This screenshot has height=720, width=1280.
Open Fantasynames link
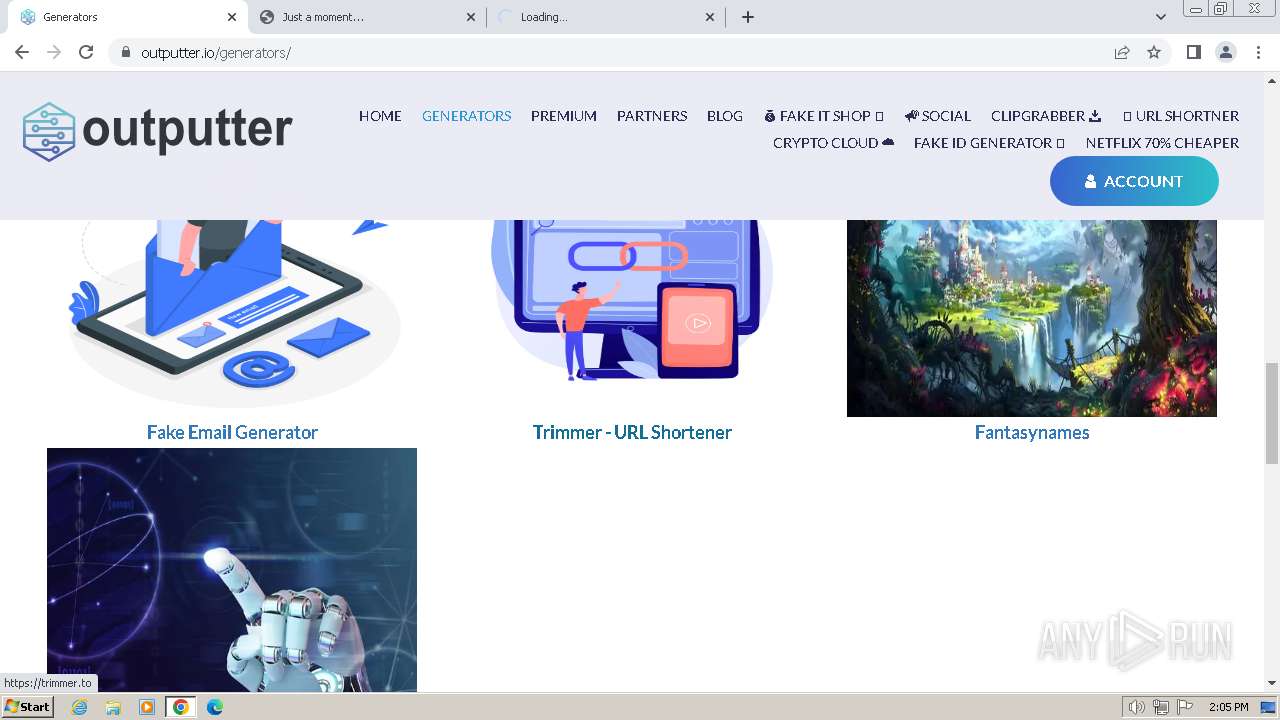(x=1032, y=432)
